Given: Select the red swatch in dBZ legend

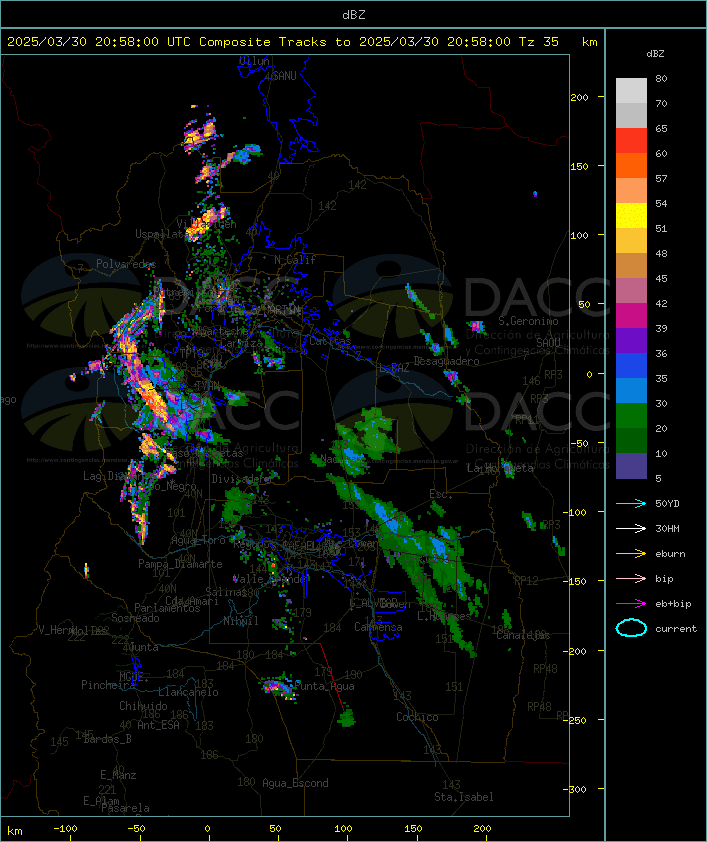Looking at the screenshot, I should coord(631,141).
